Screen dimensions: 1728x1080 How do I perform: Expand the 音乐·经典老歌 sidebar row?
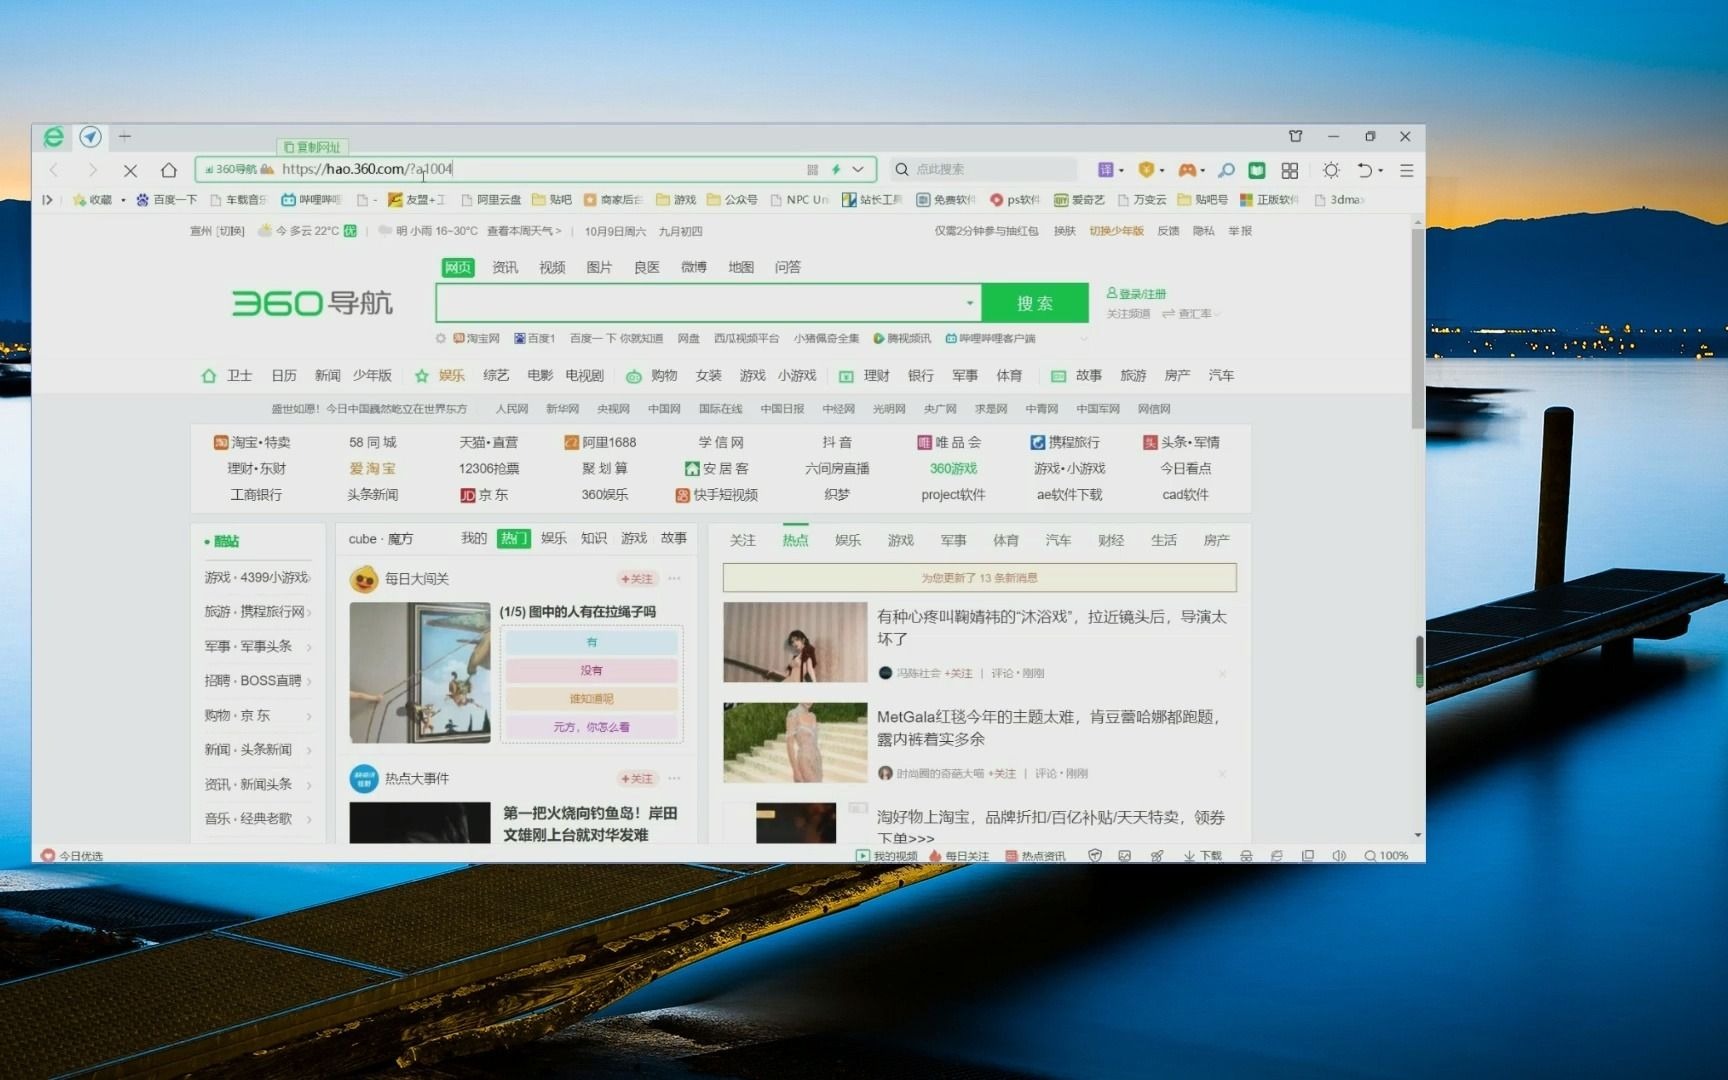point(258,818)
